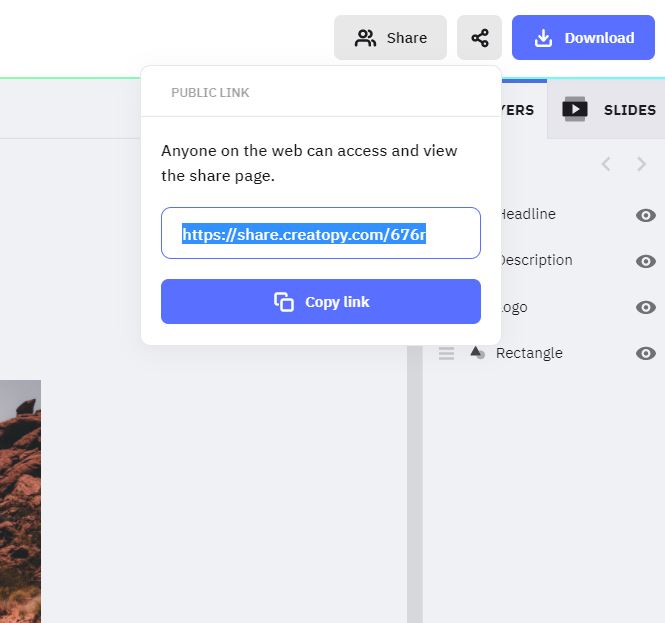Switch to the Slides tab

[609, 110]
